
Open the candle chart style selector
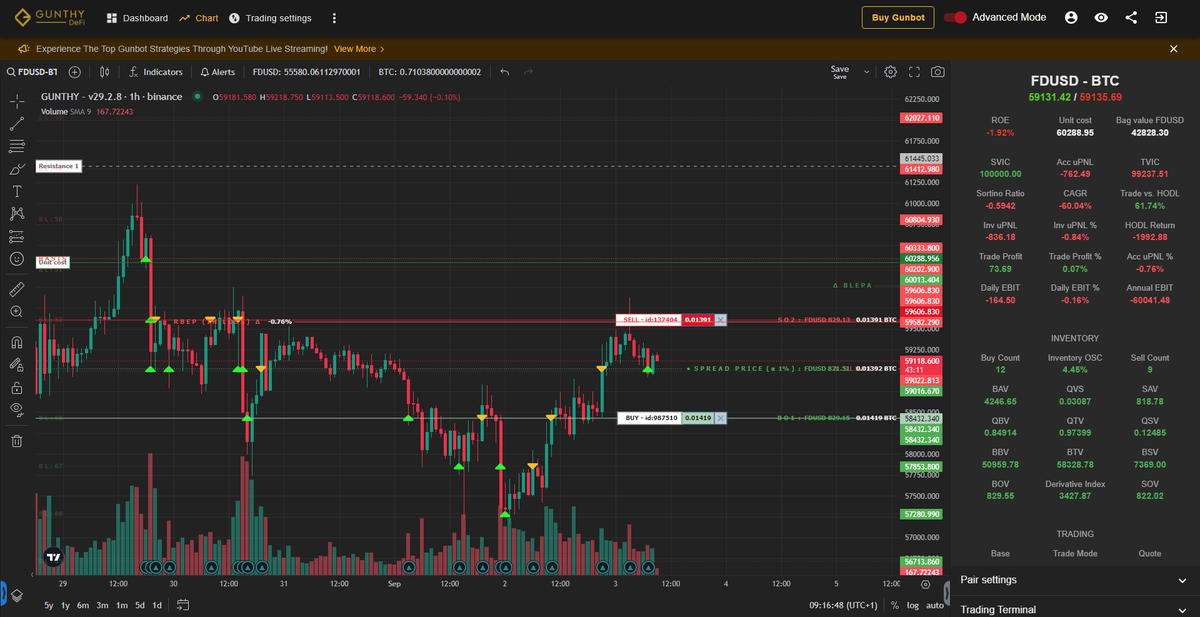tap(104, 72)
